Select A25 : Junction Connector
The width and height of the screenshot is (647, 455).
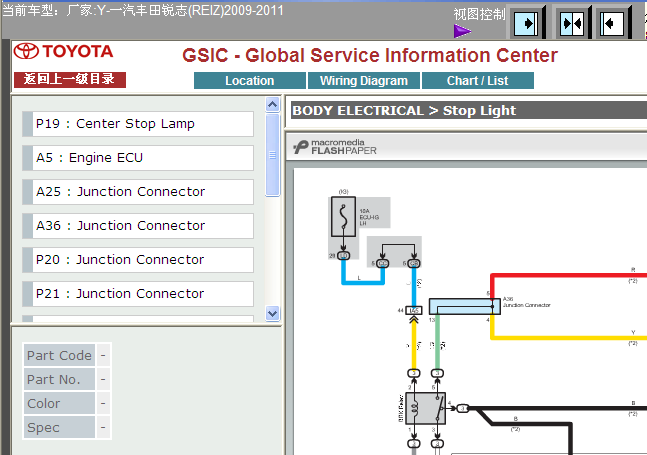pyautogui.click(x=138, y=192)
